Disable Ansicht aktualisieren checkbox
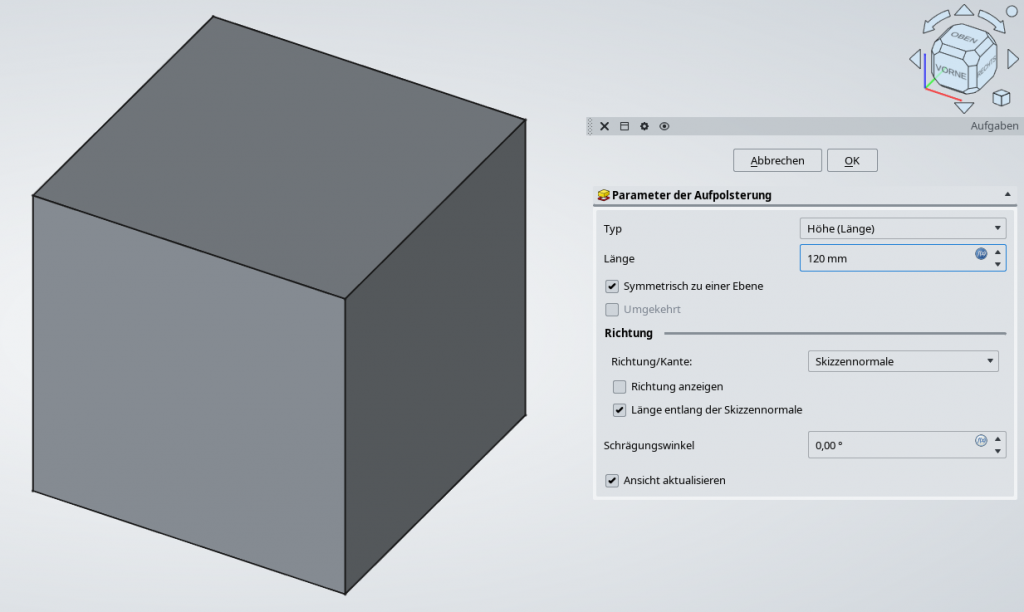Viewport: 1024px width, 612px height. pos(612,481)
